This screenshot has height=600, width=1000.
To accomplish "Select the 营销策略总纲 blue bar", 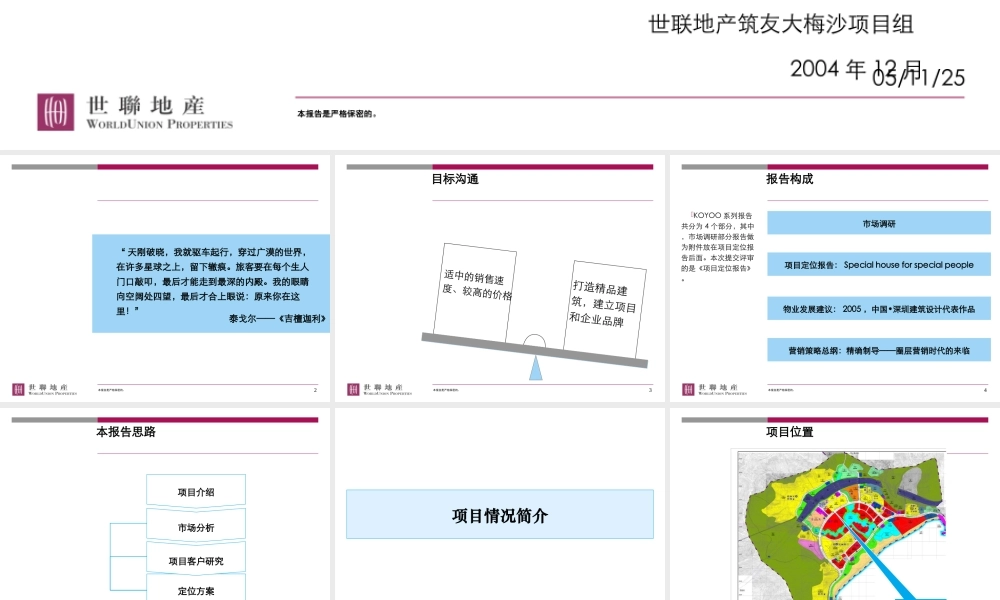I will point(878,350).
